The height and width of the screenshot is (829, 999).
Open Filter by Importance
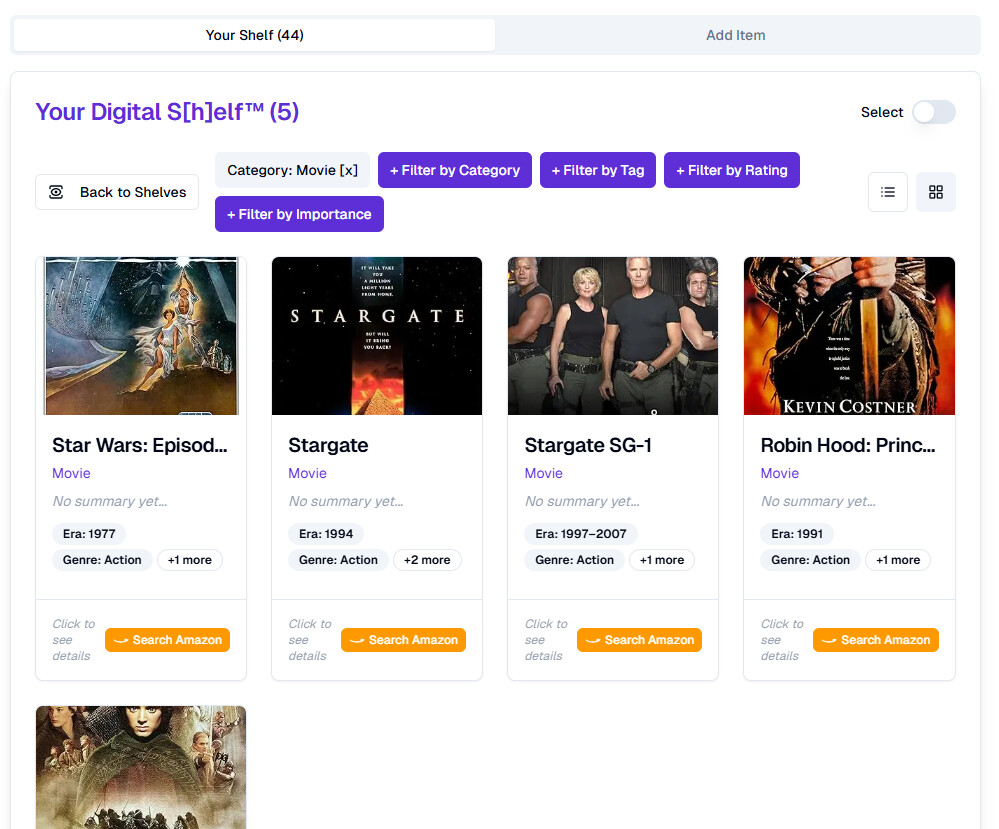pos(299,214)
